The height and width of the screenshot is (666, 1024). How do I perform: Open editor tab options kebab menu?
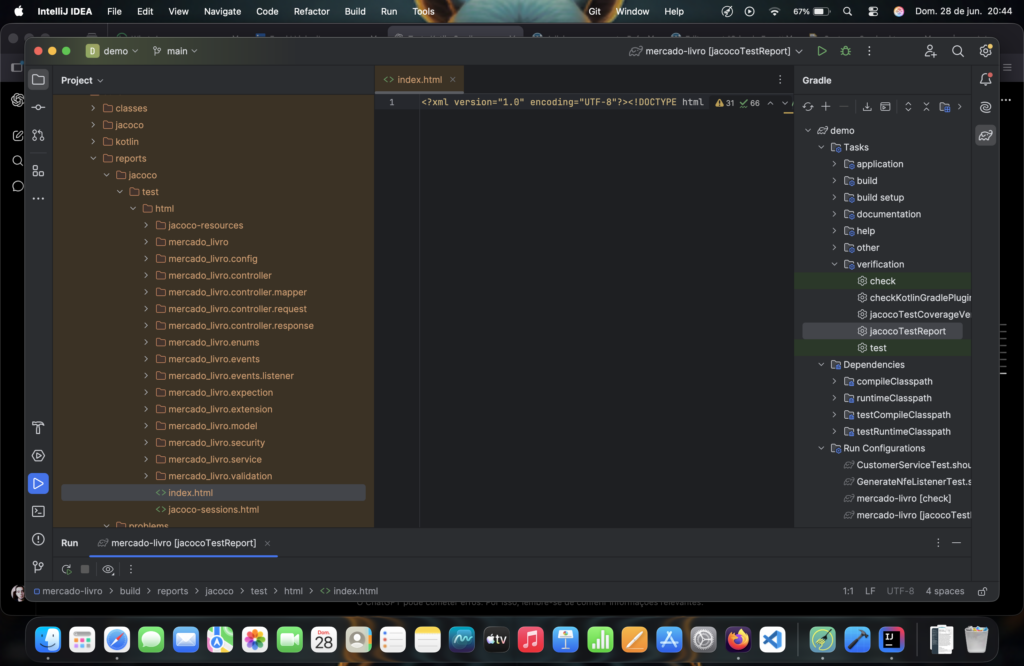click(x=780, y=80)
